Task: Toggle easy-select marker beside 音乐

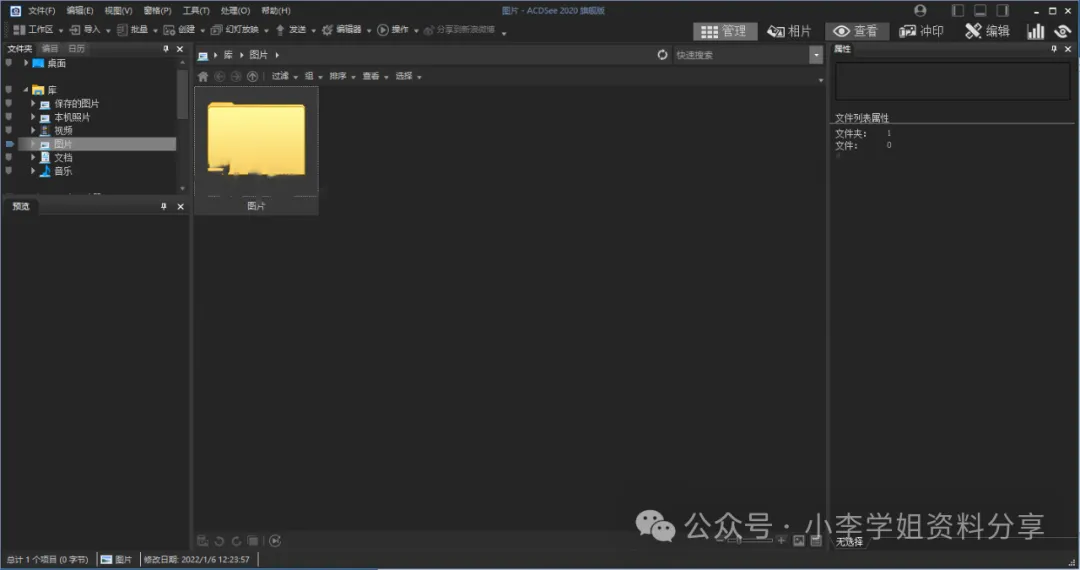Action: coord(8,171)
